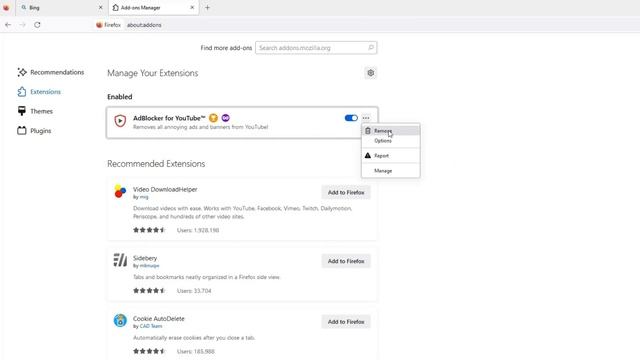The image size is (640, 360).
Task: Click the Recommendations sparkle icon
Action: (22, 72)
